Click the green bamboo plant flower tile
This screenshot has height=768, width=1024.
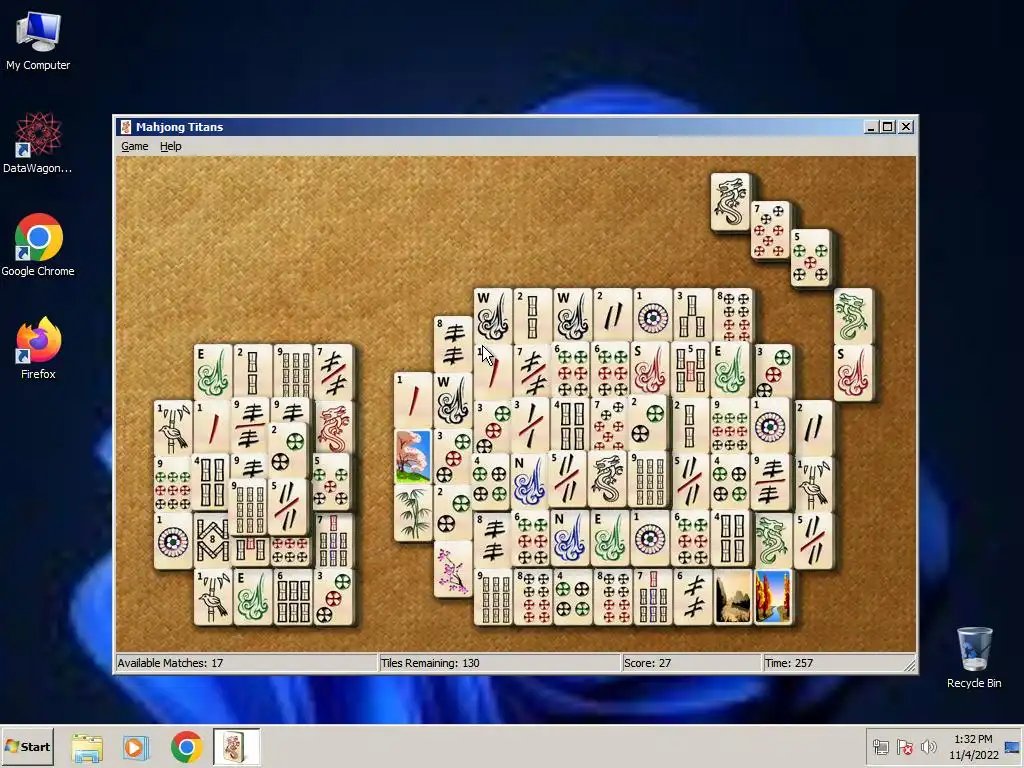pyautogui.click(x=413, y=512)
